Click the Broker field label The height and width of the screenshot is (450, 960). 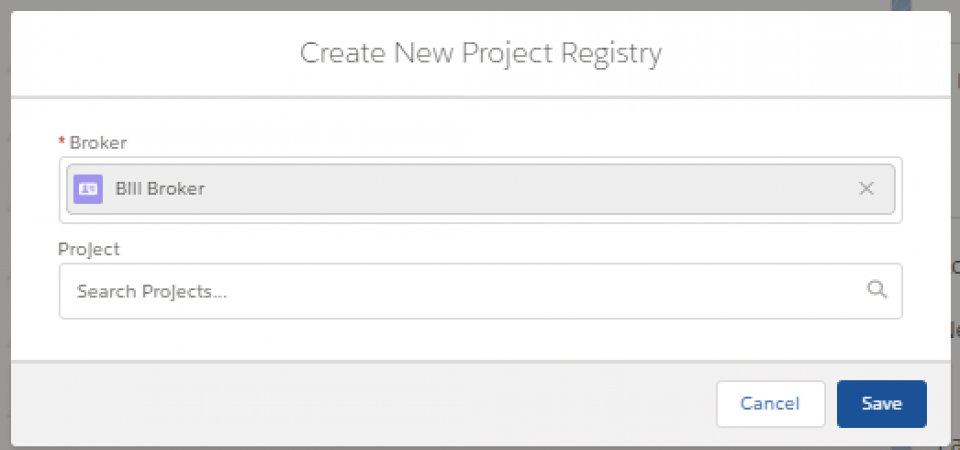click(x=98, y=143)
